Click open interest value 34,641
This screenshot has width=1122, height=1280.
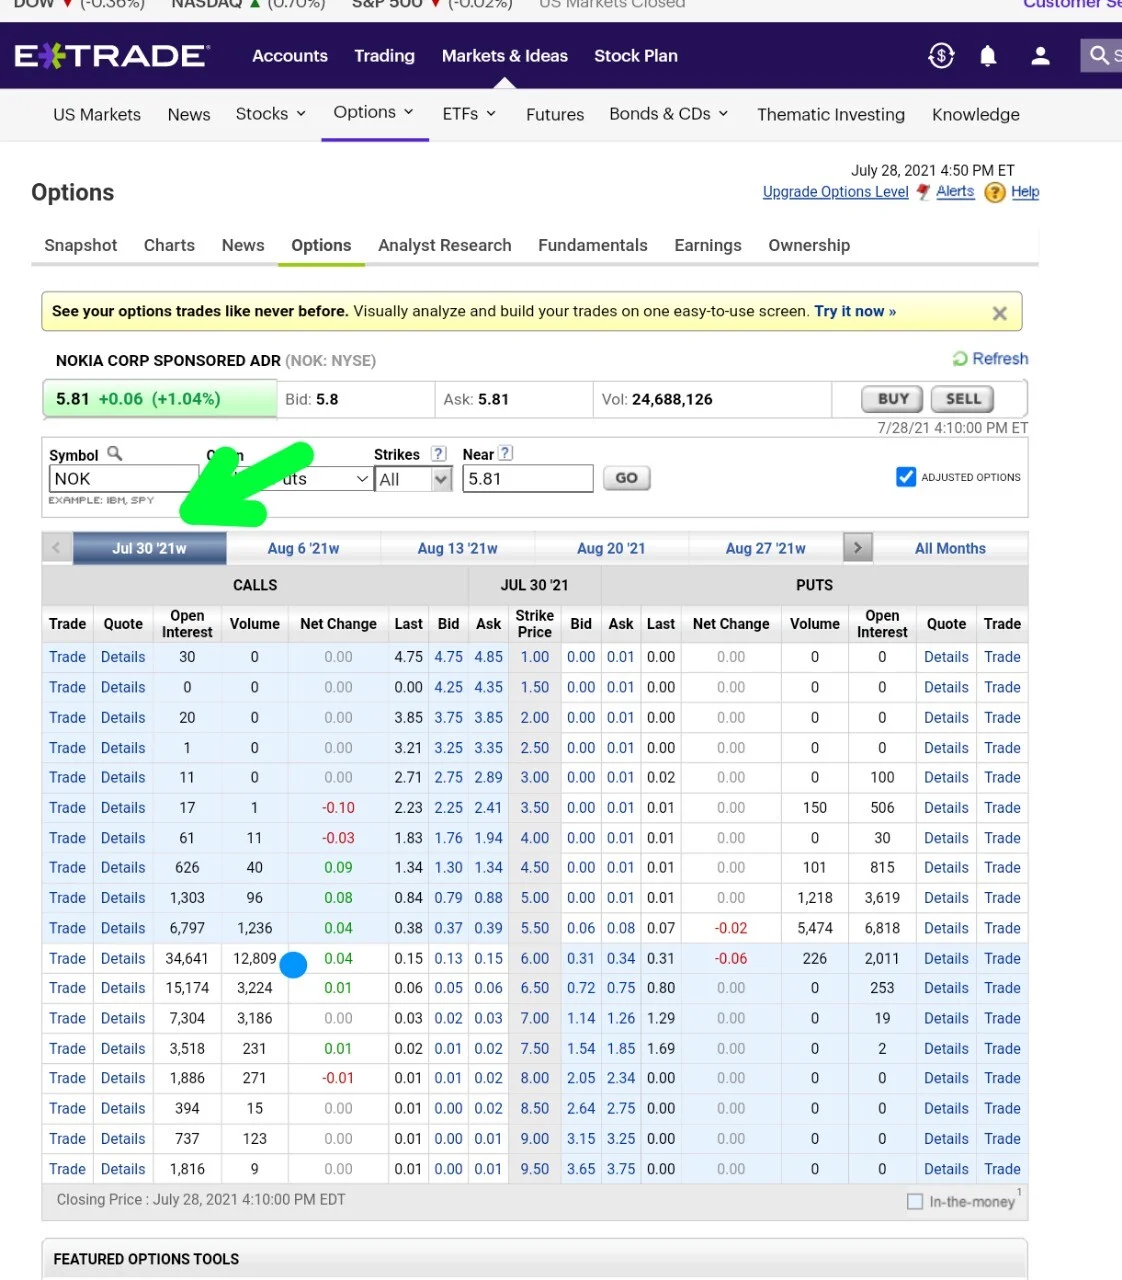187,958
